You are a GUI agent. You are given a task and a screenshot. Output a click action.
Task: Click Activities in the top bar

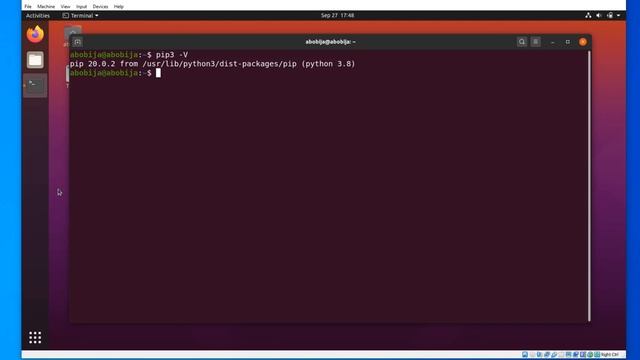38,16
